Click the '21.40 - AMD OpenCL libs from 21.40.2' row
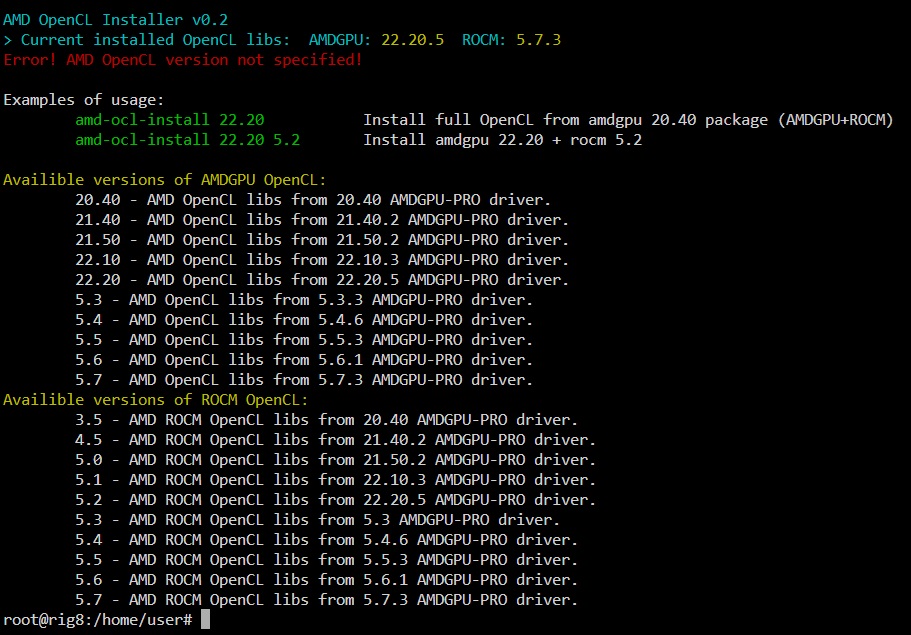 (322, 220)
